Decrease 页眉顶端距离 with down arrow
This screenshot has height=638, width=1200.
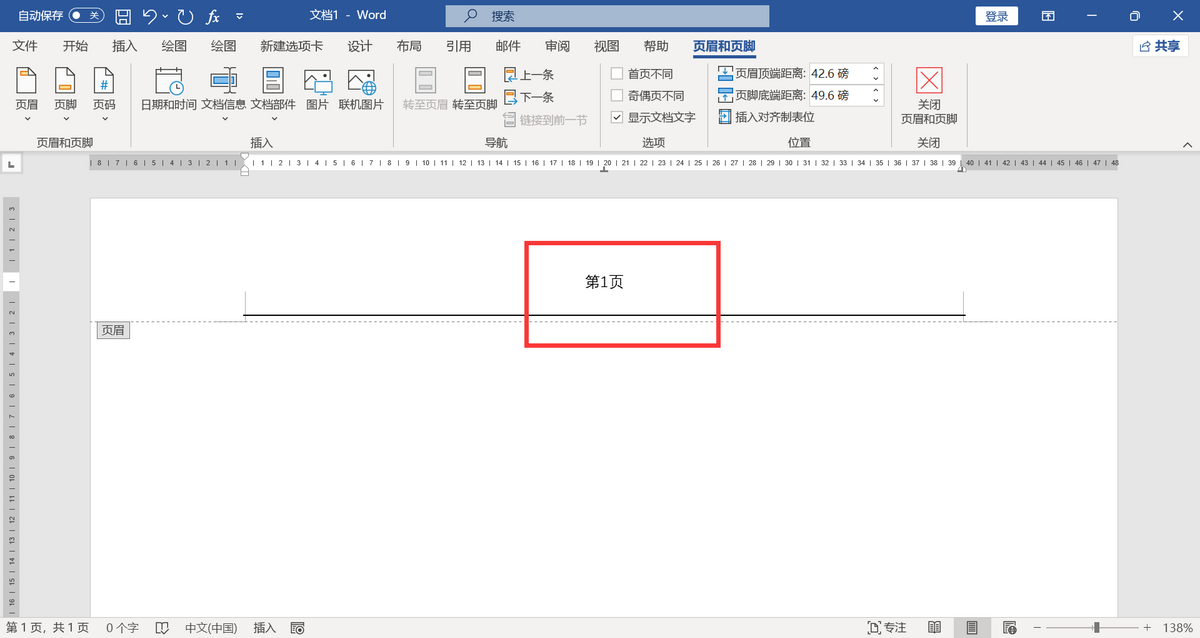pyautogui.click(x=876, y=79)
